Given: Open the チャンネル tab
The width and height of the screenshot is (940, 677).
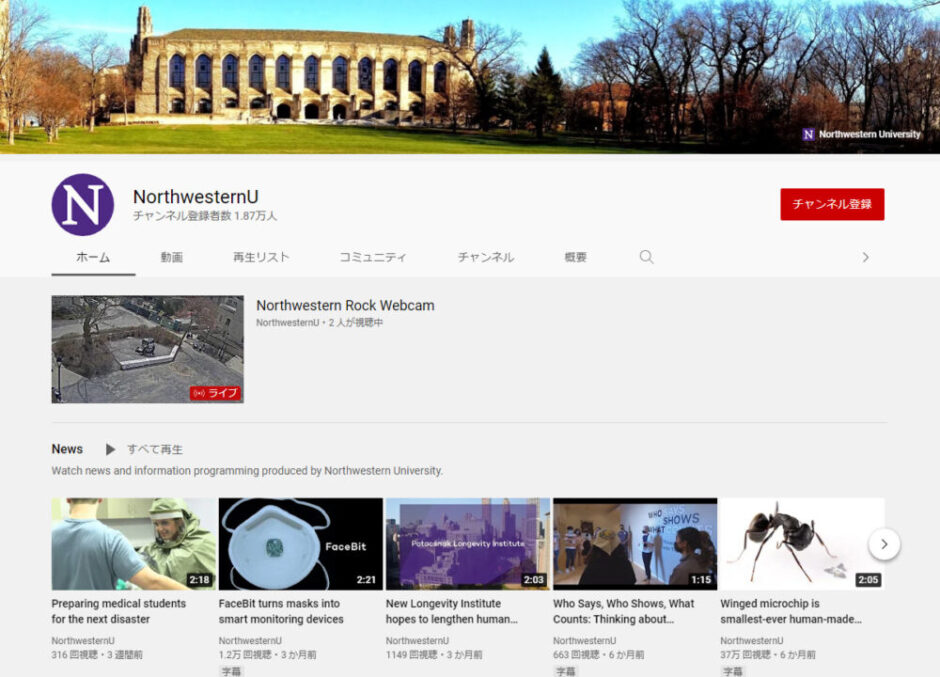Looking at the screenshot, I should coord(486,257).
